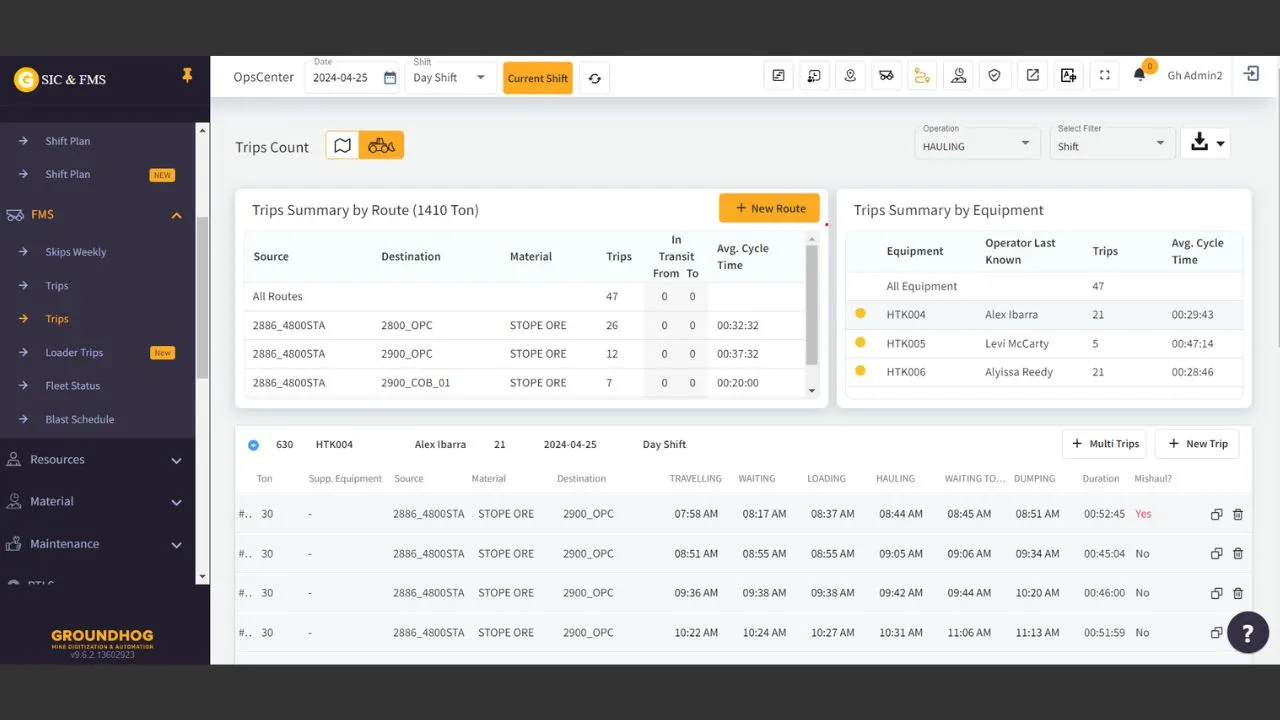Open the notifications bell
1280x720 pixels.
pos(1139,75)
